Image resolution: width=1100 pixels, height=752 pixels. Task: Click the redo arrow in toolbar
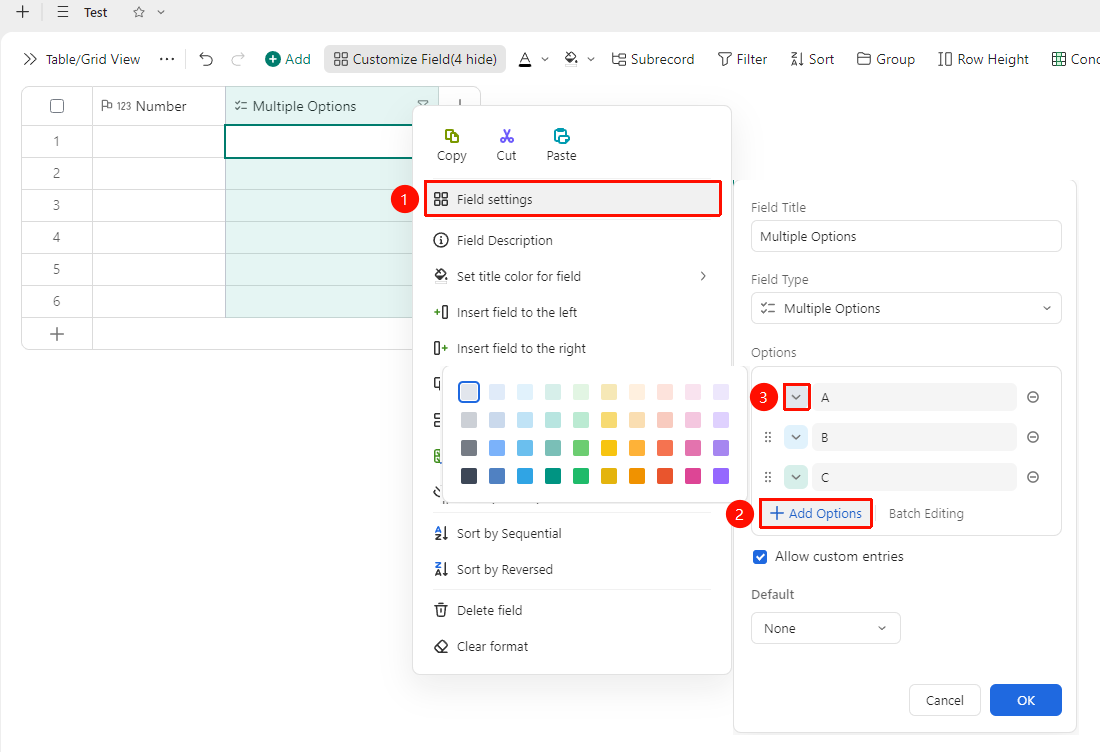238,59
